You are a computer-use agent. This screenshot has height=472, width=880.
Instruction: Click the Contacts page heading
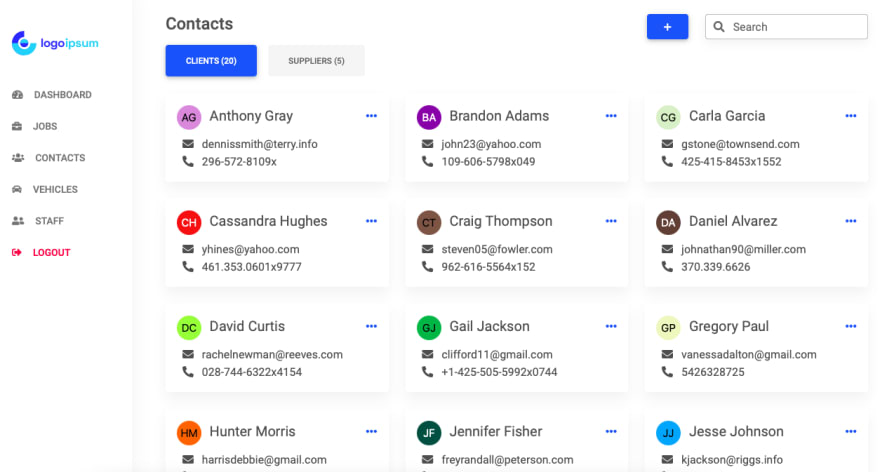[x=199, y=24]
